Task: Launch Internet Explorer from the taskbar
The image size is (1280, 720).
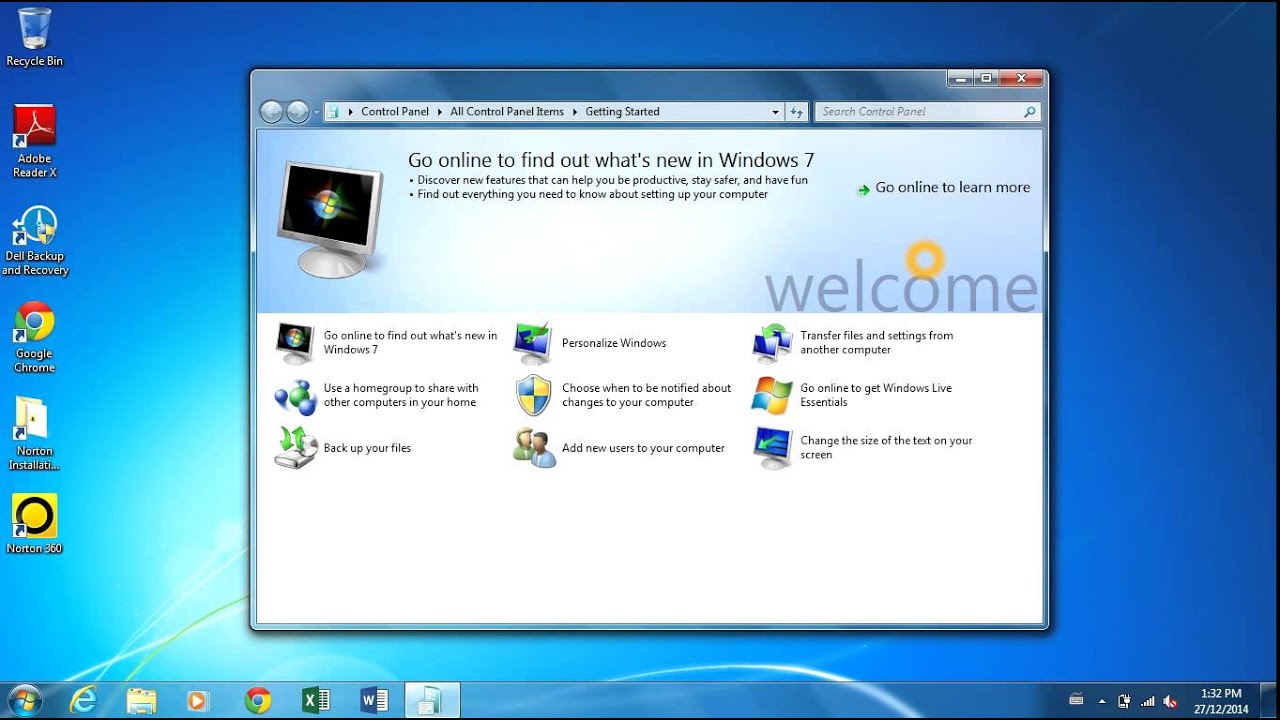Action: tap(83, 700)
